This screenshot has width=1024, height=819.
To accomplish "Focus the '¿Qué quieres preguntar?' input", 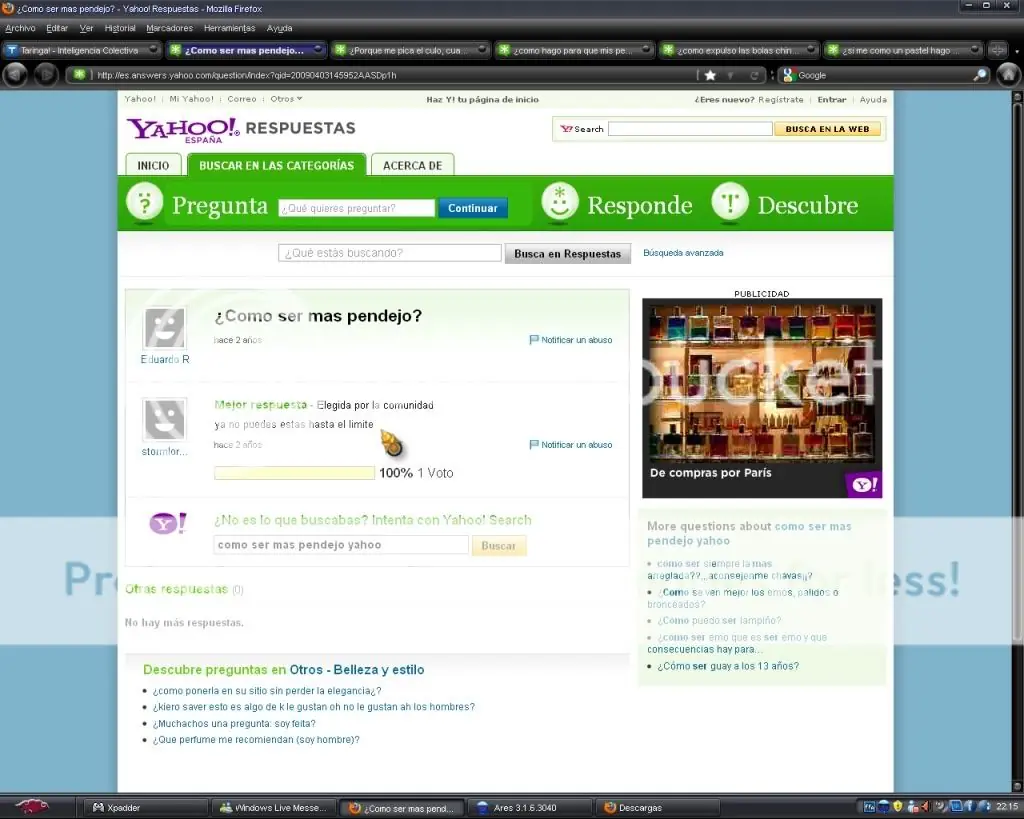I will click(357, 208).
